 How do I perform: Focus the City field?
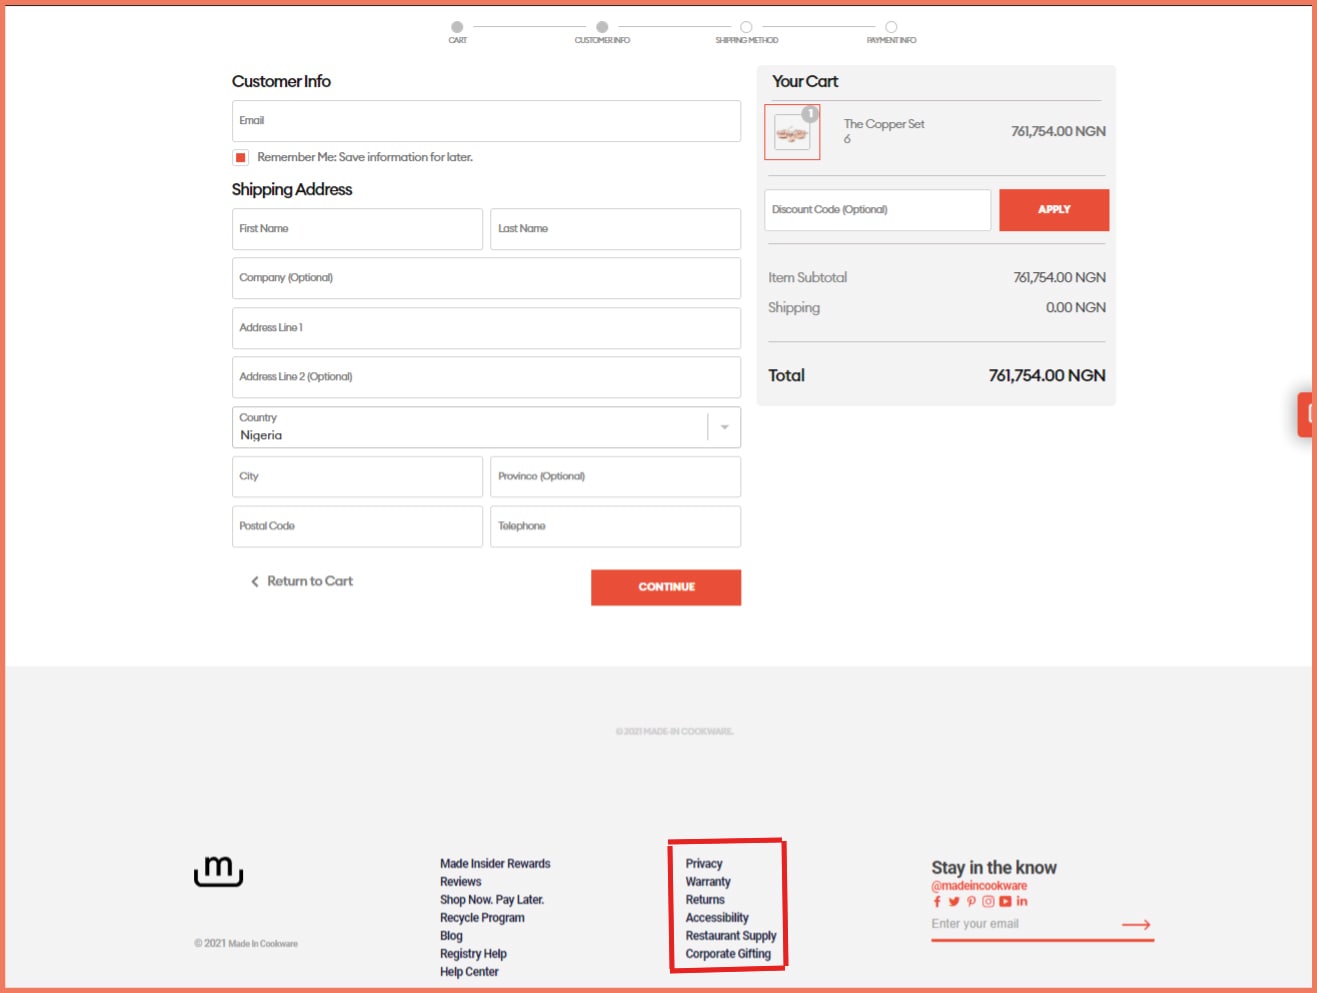point(357,477)
